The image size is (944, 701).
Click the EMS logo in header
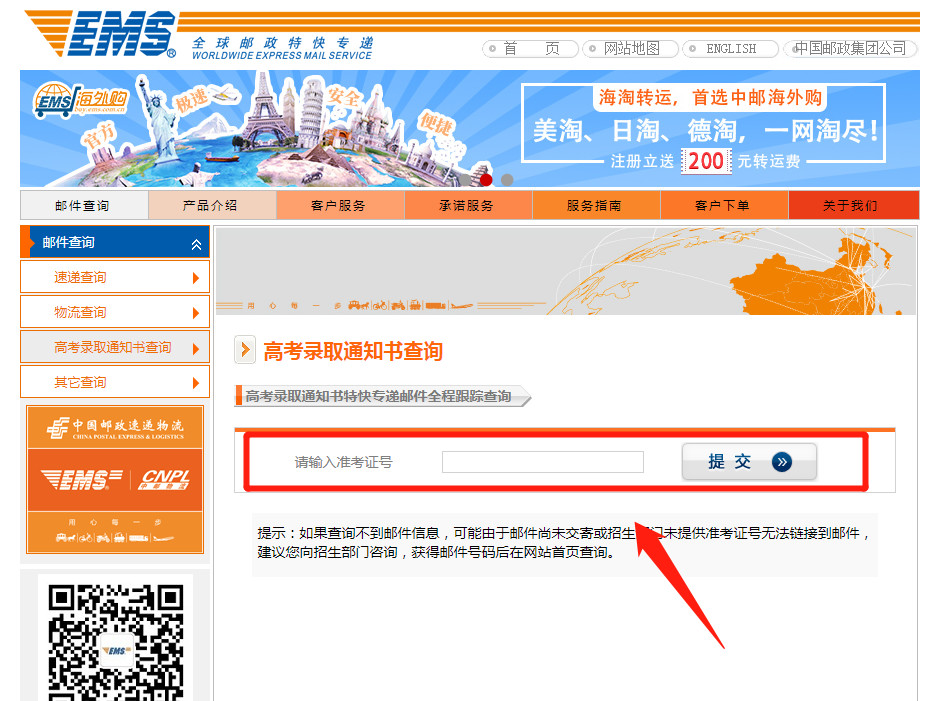(101, 34)
